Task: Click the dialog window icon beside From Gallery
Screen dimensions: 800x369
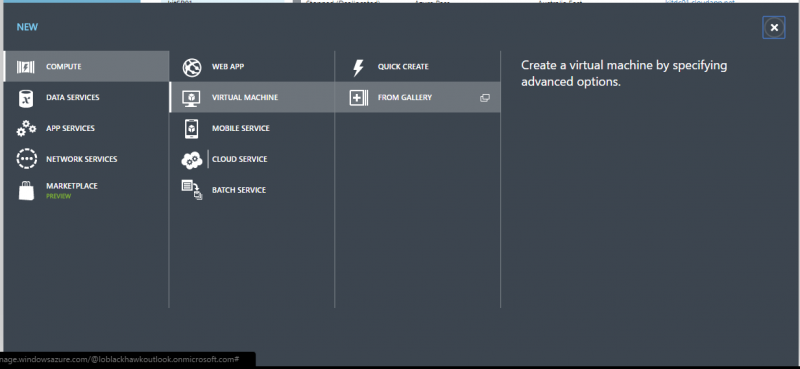Action: (485, 97)
